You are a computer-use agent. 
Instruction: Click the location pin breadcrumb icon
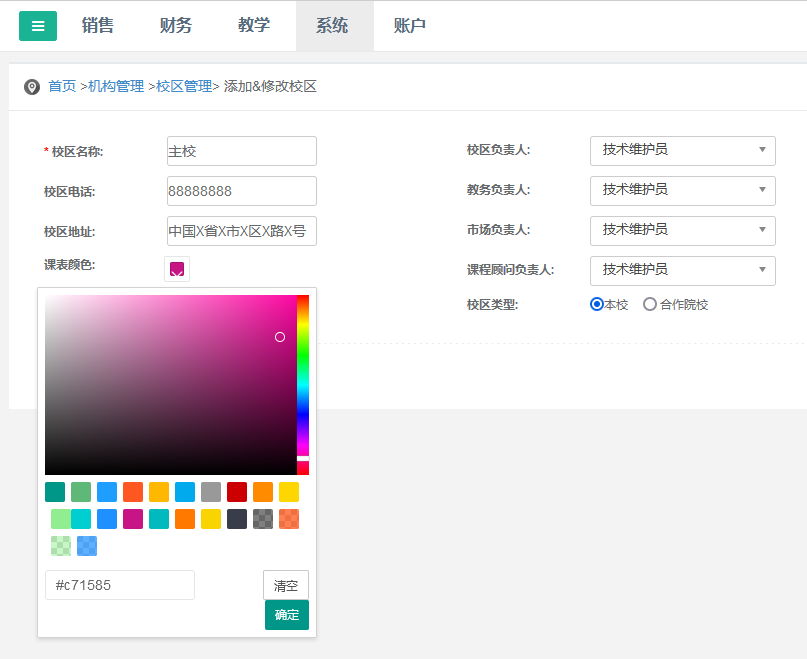tap(32, 87)
